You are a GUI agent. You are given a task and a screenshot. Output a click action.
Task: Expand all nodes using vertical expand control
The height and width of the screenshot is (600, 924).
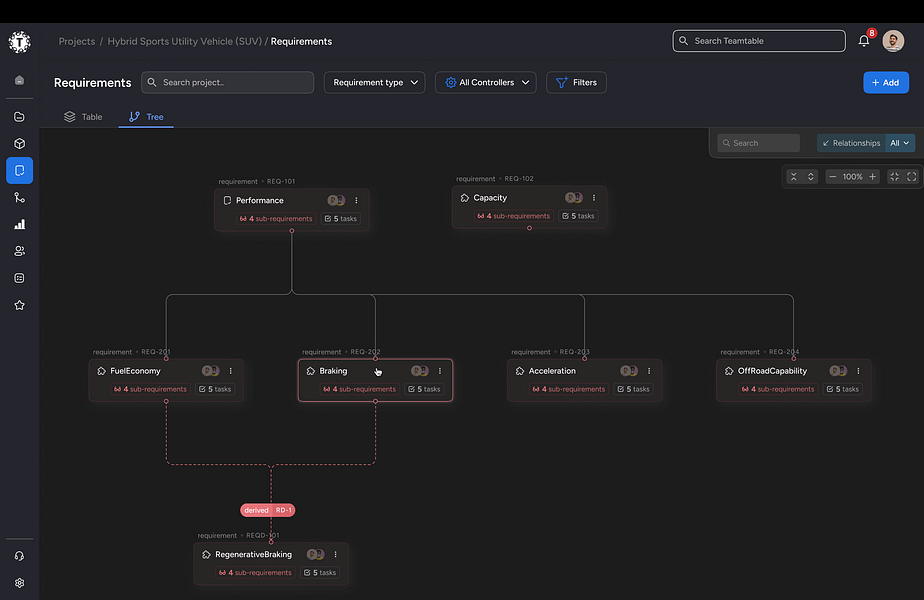[810, 176]
